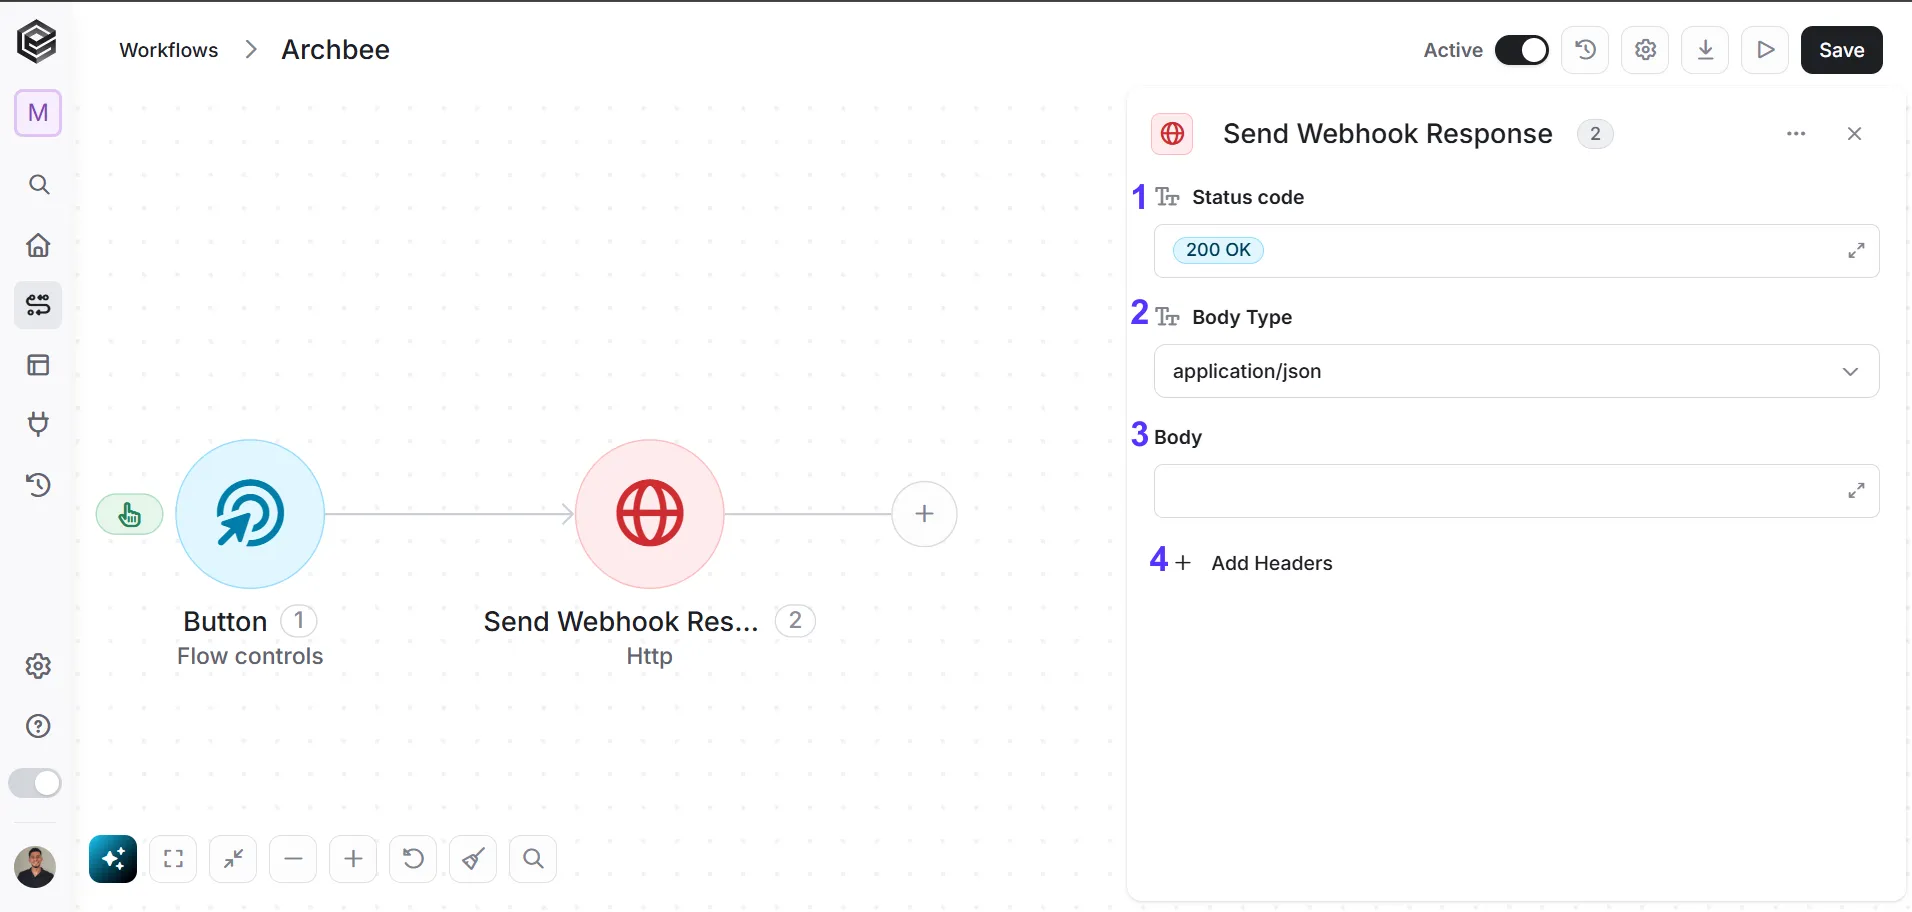Click the clean-up broom icon
Viewport: 1912px width, 912px height.
[473, 859]
